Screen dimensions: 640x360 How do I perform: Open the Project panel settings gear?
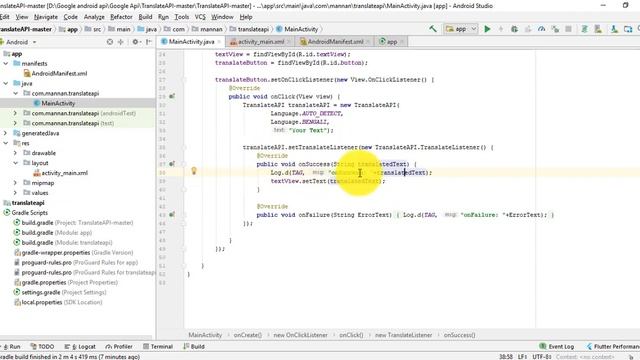(x=135, y=42)
